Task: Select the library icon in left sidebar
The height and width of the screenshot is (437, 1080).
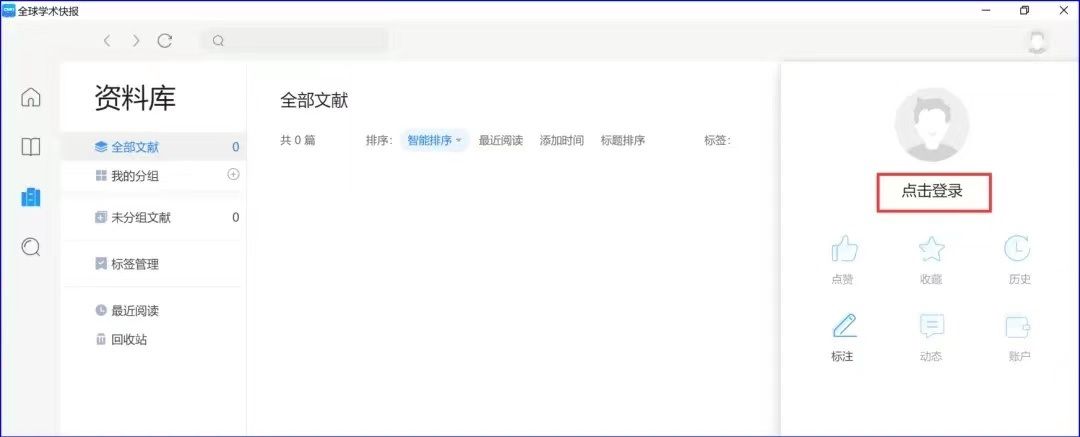Action: point(31,197)
